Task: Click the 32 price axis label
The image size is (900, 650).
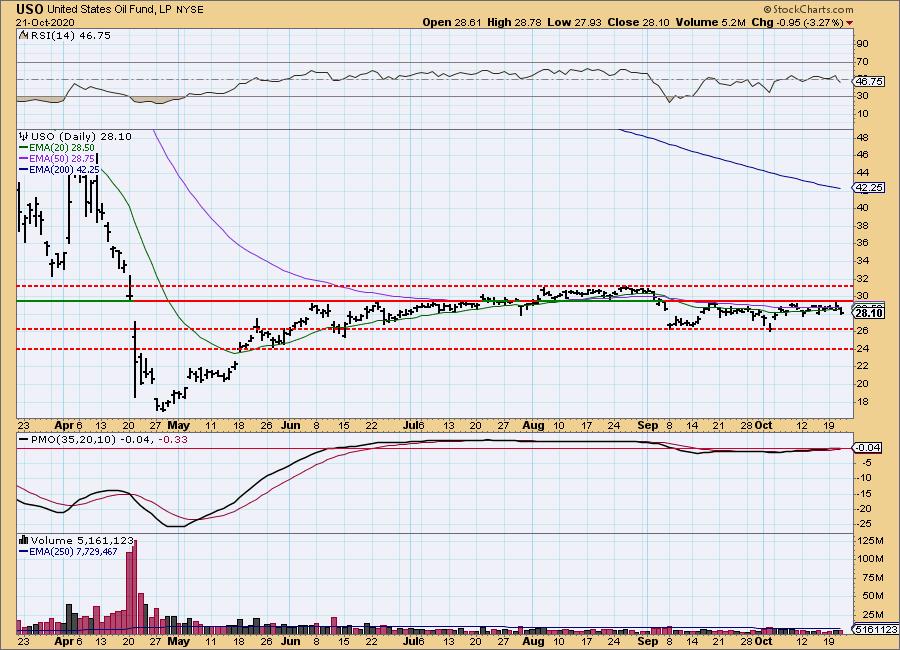Action: (862, 278)
